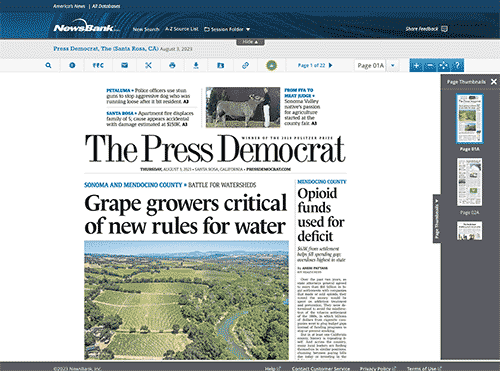Download the page using download icon
This screenshot has width=500, height=371.
click(x=196, y=65)
